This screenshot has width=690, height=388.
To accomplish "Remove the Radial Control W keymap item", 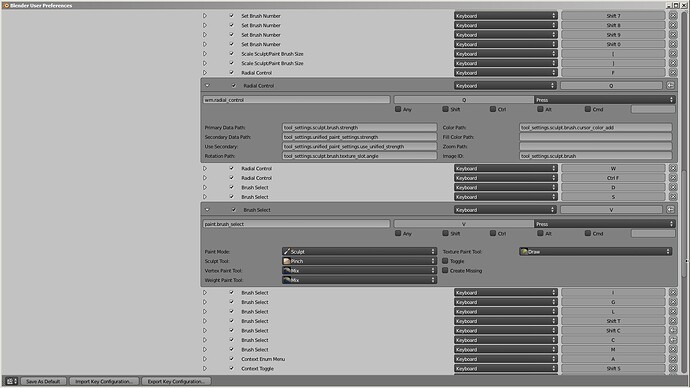I will tap(673, 168).
